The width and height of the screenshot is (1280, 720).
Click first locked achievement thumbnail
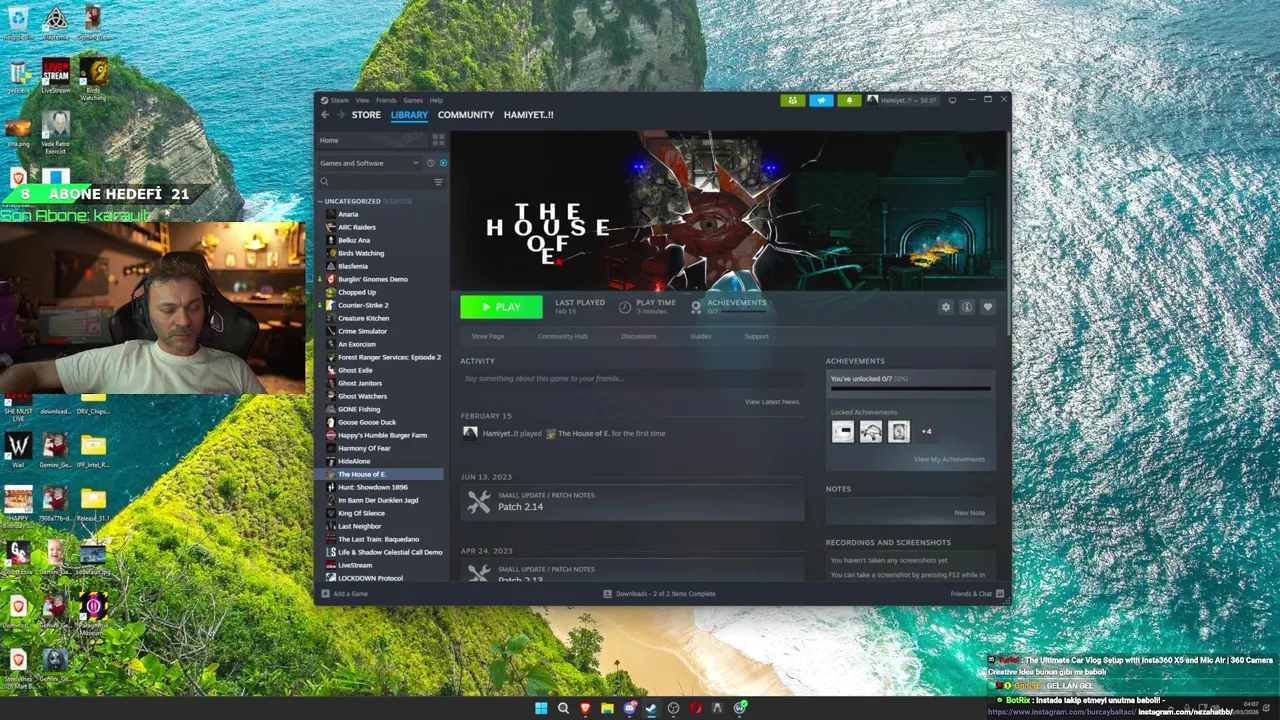pyautogui.click(x=843, y=432)
